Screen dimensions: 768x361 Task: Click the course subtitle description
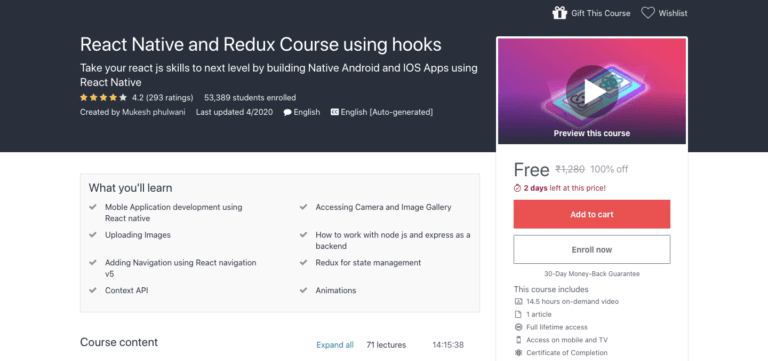click(x=279, y=75)
